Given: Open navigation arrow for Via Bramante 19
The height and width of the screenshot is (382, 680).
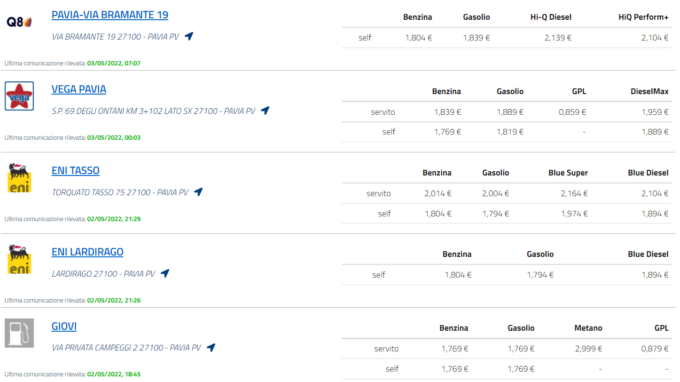Looking at the screenshot, I should 189,36.
